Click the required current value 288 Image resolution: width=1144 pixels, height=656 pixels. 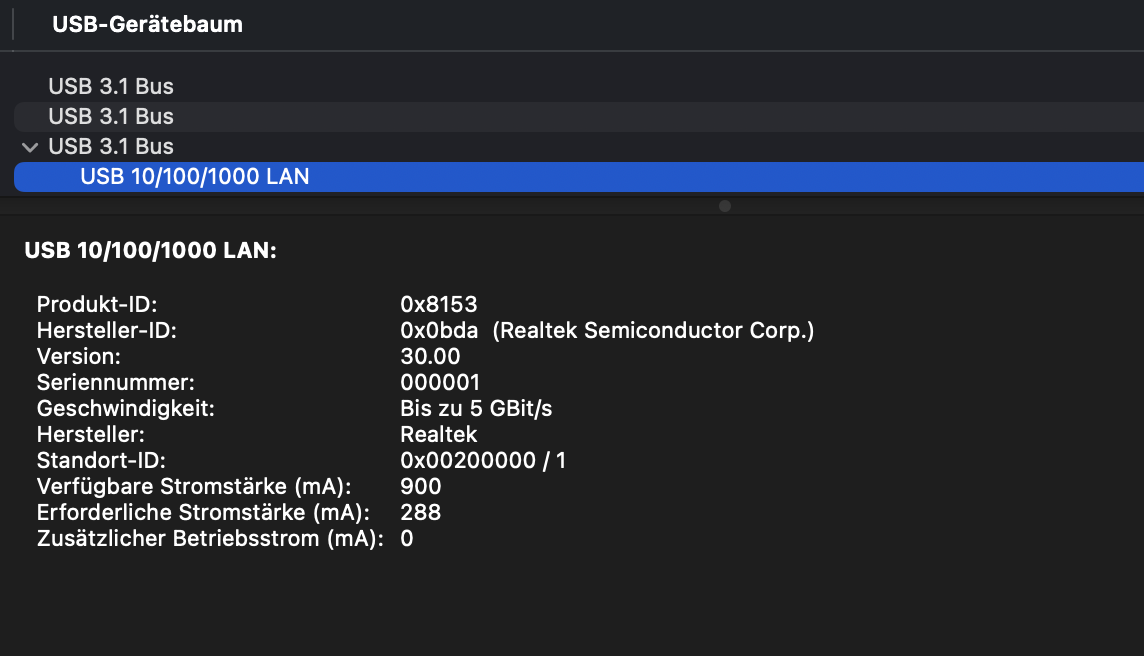point(420,512)
